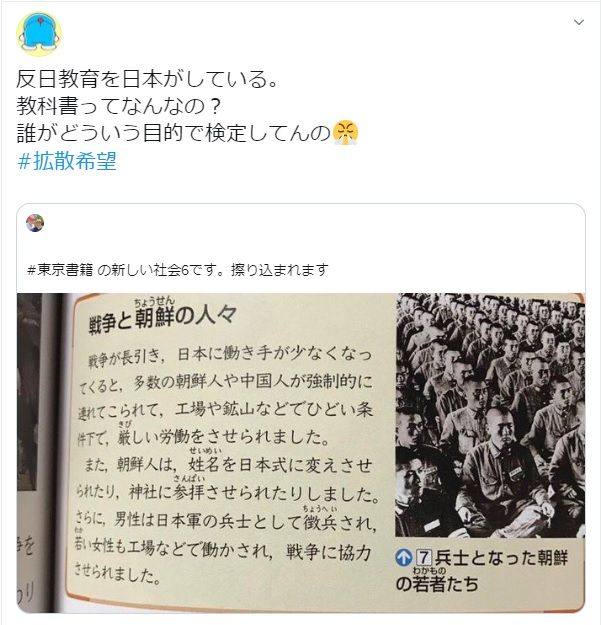Open the blue Doraemon profile avatar
This screenshot has height=625, width=601.
point(39,34)
